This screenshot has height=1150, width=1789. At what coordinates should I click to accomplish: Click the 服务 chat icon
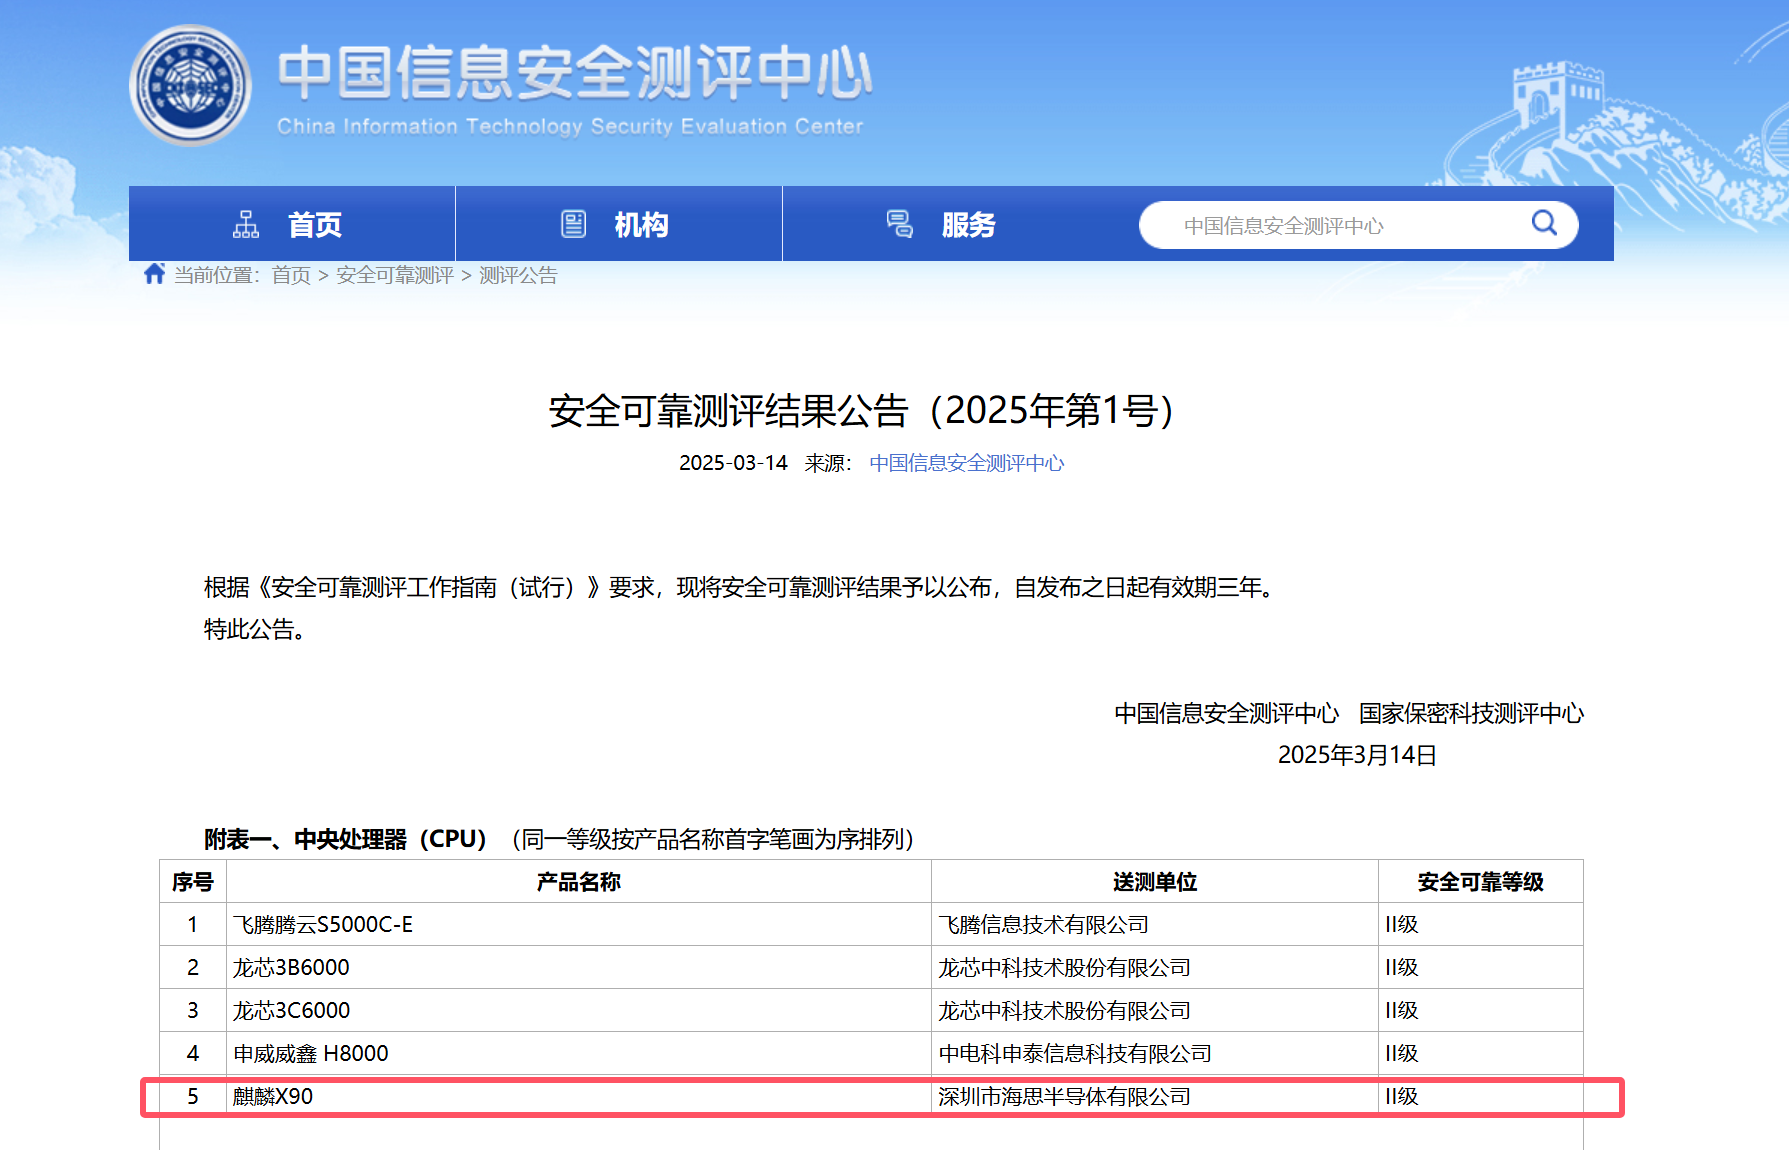click(899, 225)
